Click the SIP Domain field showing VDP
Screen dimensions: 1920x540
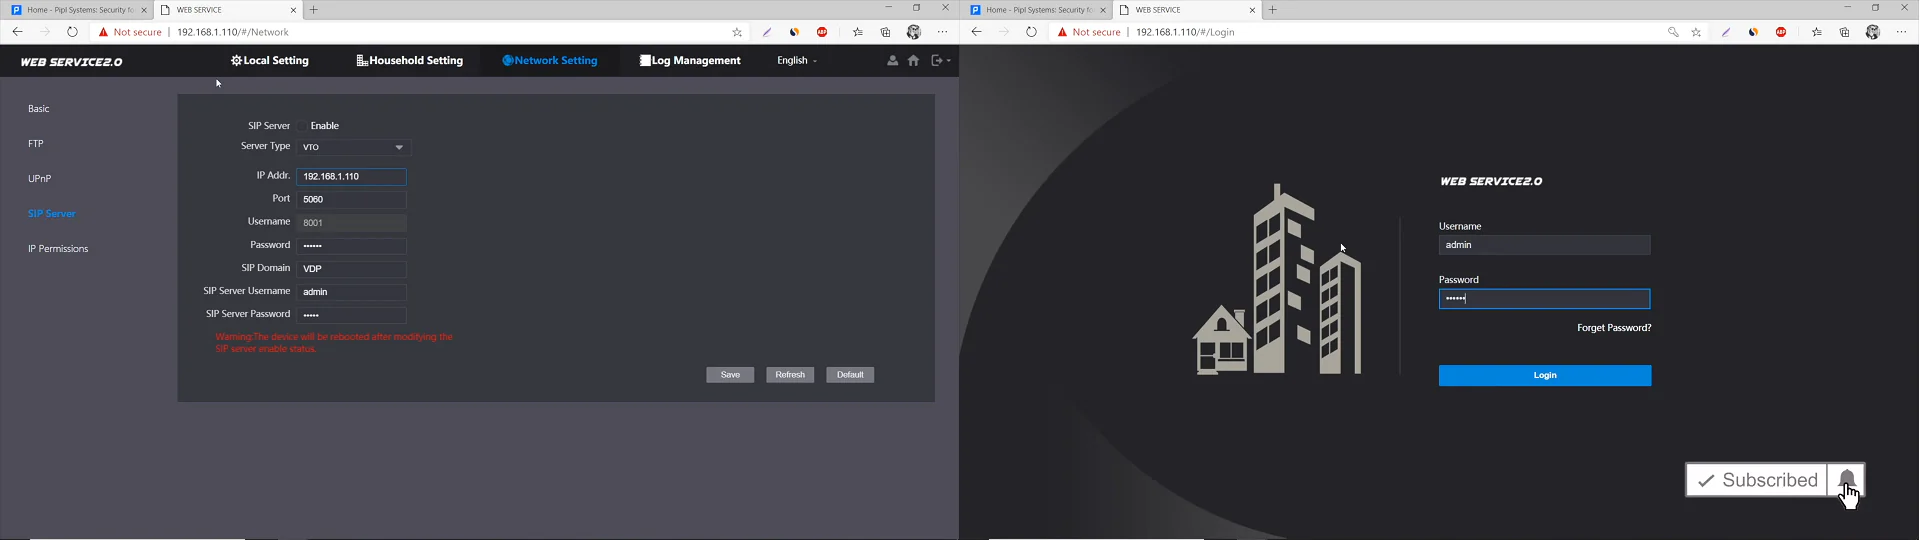(352, 269)
